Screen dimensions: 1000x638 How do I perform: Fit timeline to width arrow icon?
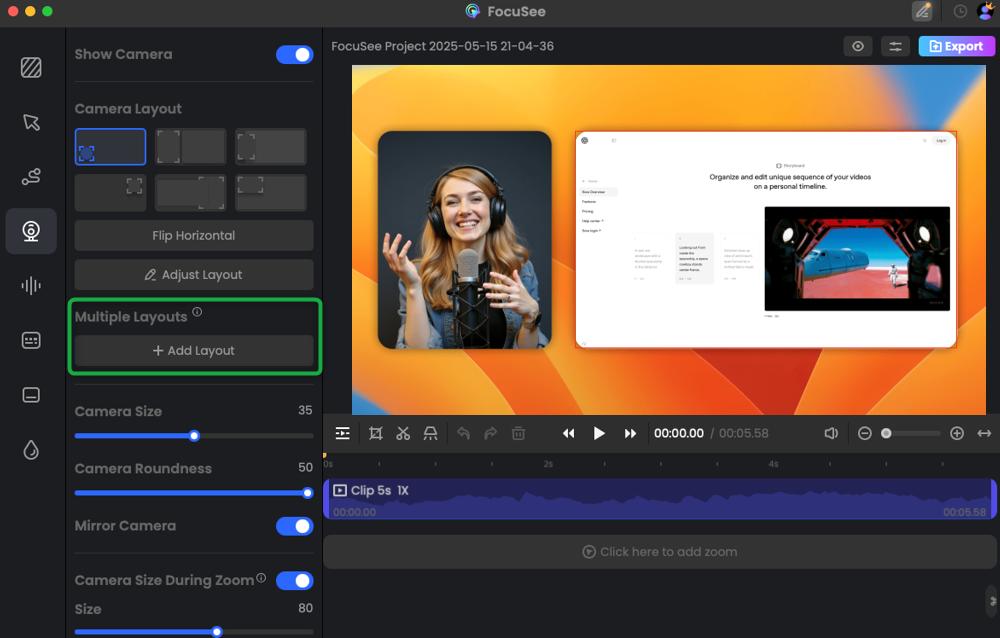pyautogui.click(x=984, y=433)
